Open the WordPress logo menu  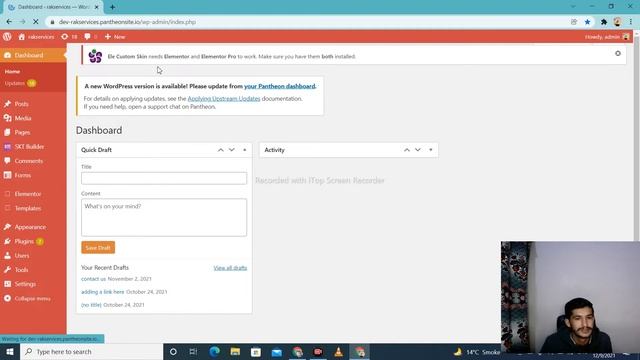point(7,37)
